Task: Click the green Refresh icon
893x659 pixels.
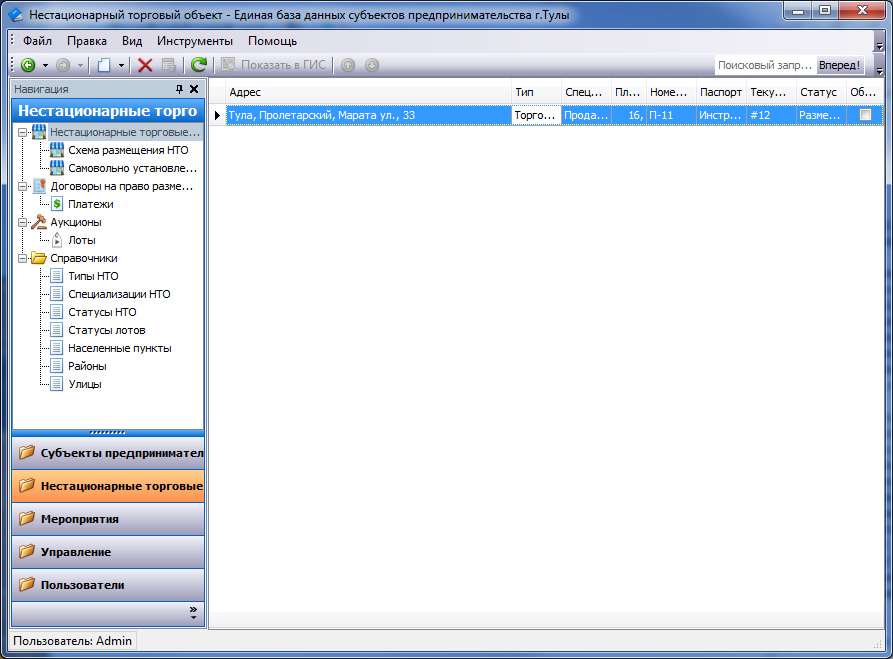Action: pyautogui.click(x=199, y=65)
